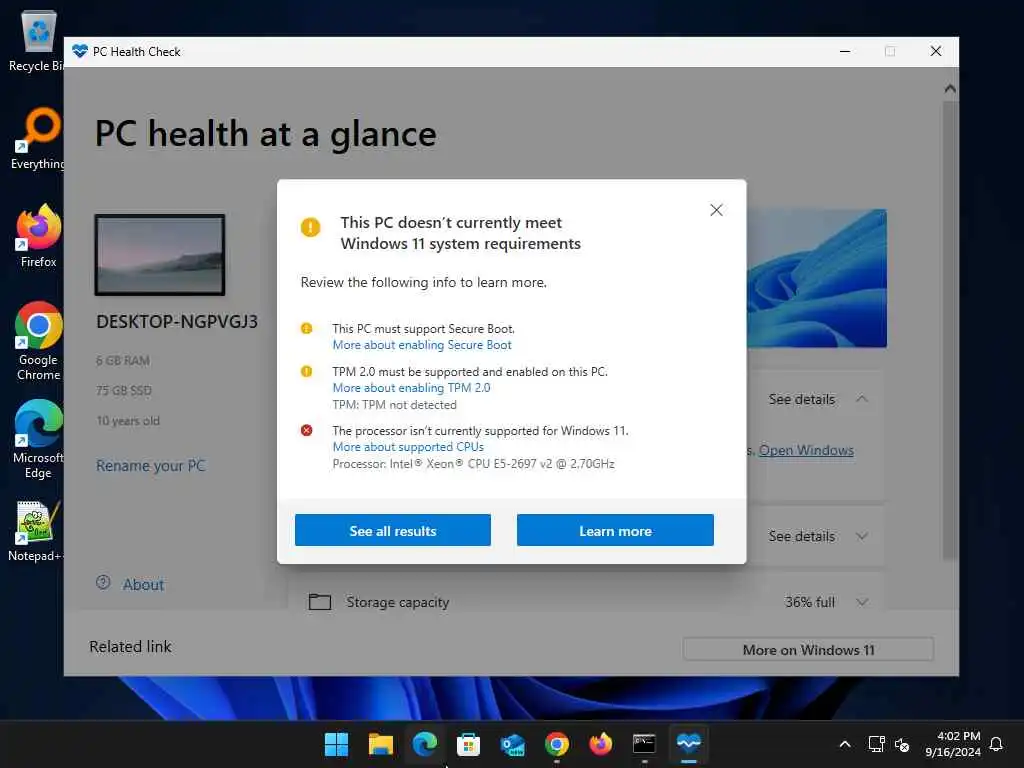Open Outlook from taskbar
The width and height of the screenshot is (1024, 768).
[x=513, y=744]
